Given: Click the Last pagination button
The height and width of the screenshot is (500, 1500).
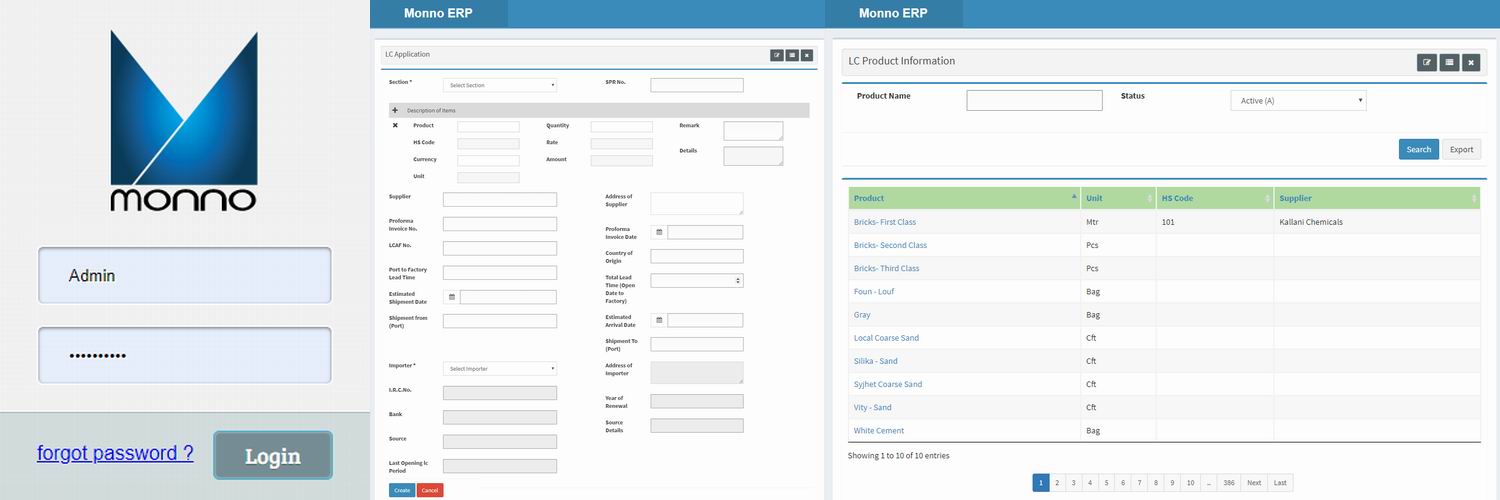Looking at the screenshot, I should point(1280,483).
